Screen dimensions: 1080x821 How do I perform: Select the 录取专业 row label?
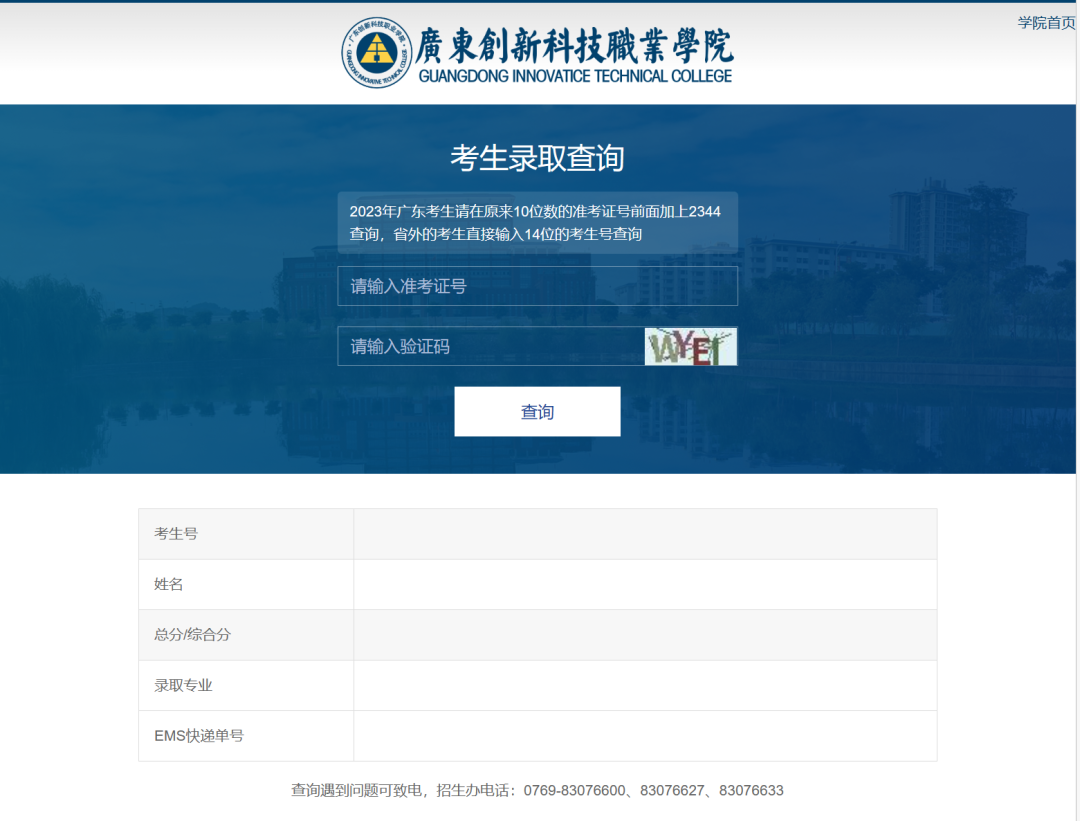click(x=183, y=685)
